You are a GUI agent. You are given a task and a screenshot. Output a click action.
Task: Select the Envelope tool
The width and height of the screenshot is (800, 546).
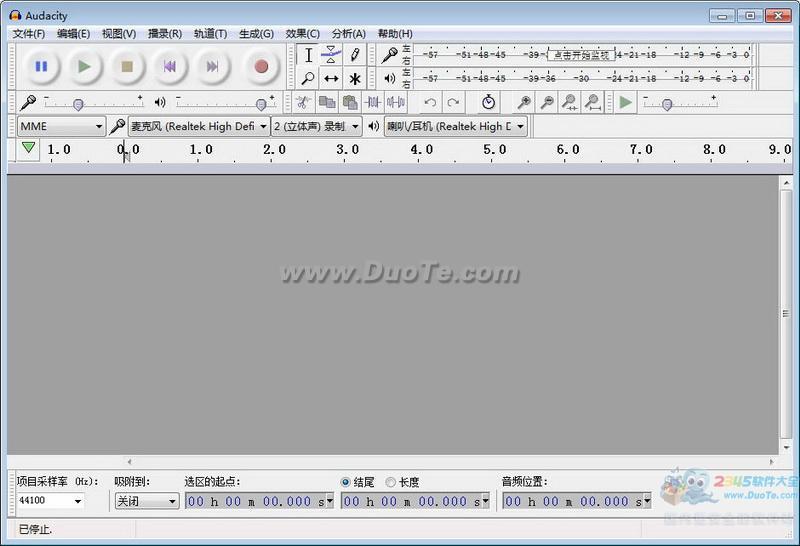tap(331, 55)
